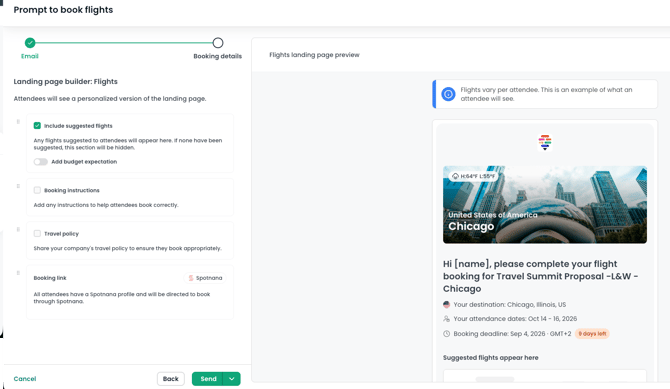
Task: Grab the drag handle for Booking instructions card
Action: [x=18, y=186]
